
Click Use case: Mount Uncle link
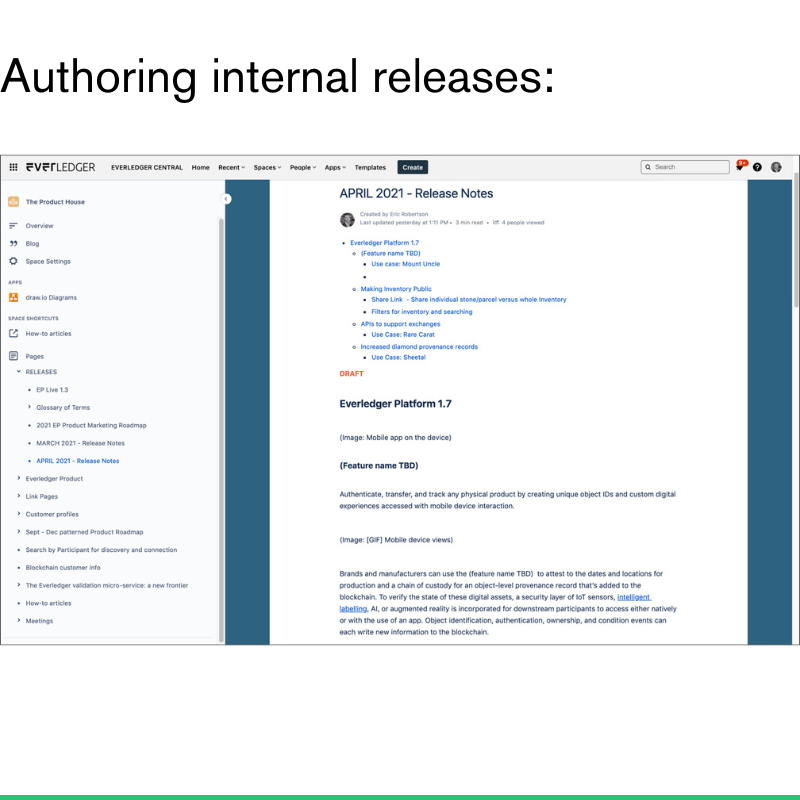click(x=406, y=264)
